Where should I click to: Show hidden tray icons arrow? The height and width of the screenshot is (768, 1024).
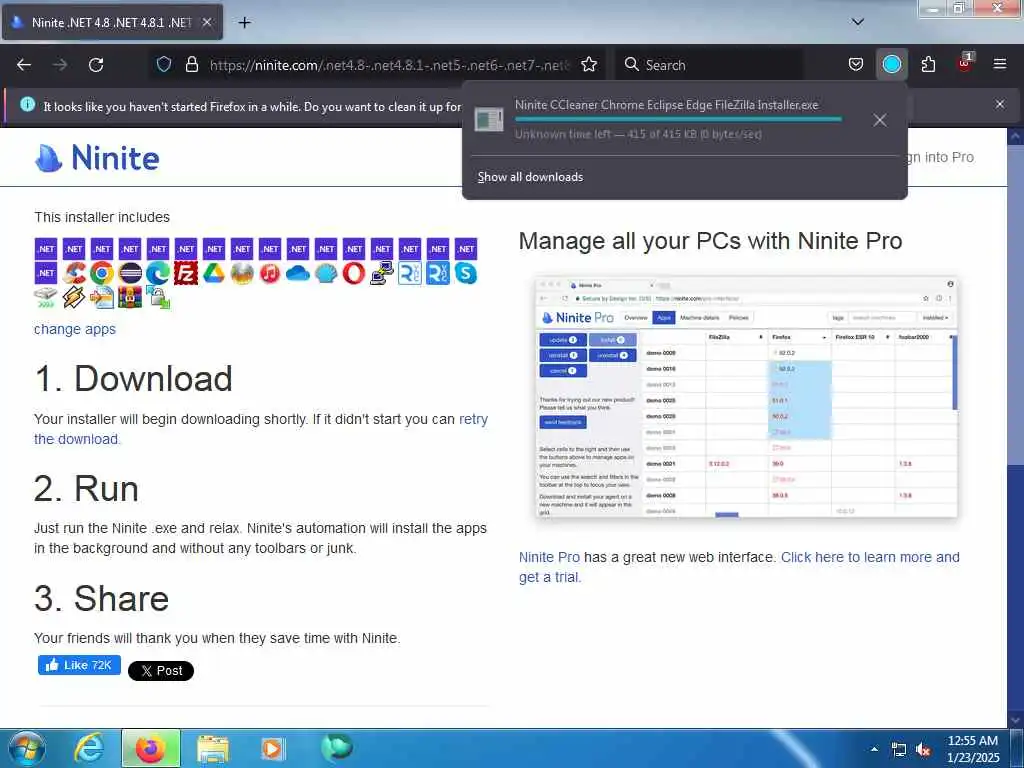coord(874,749)
